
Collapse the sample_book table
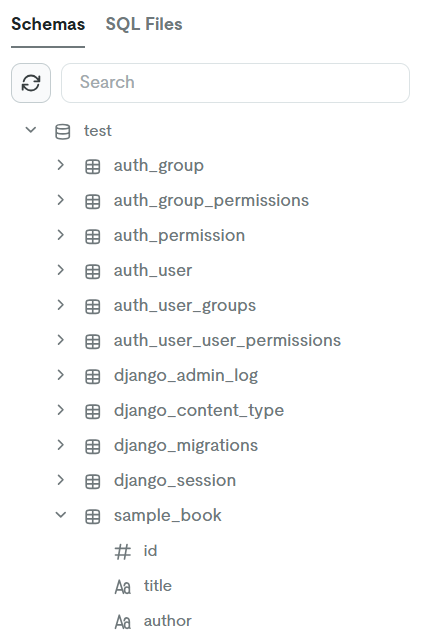(61, 515)
